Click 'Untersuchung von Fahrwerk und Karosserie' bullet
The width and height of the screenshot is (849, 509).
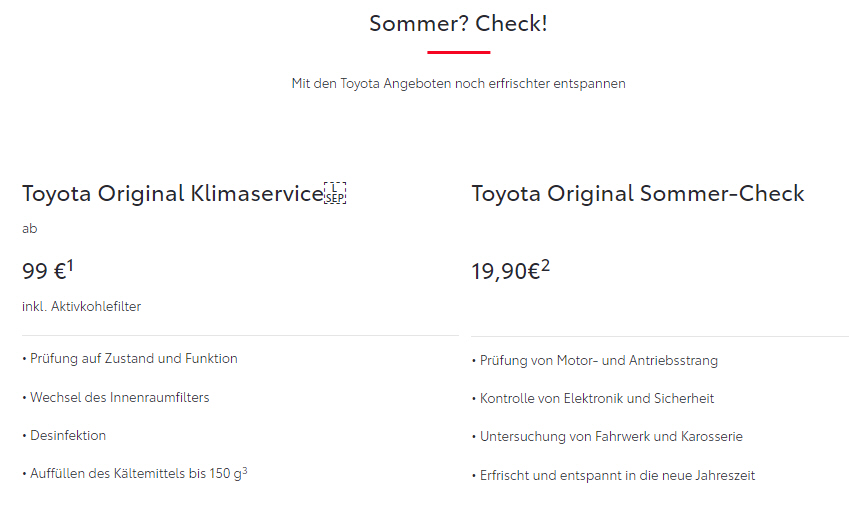pos(607,436)
